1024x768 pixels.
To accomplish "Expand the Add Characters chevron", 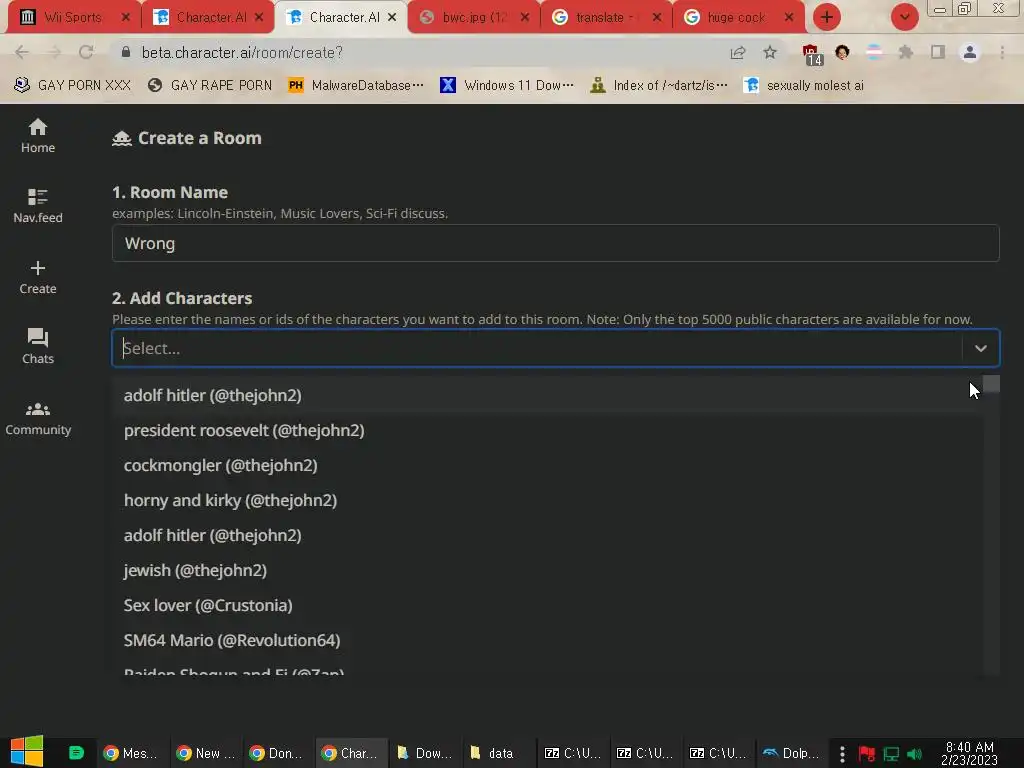I will (980, 348).
